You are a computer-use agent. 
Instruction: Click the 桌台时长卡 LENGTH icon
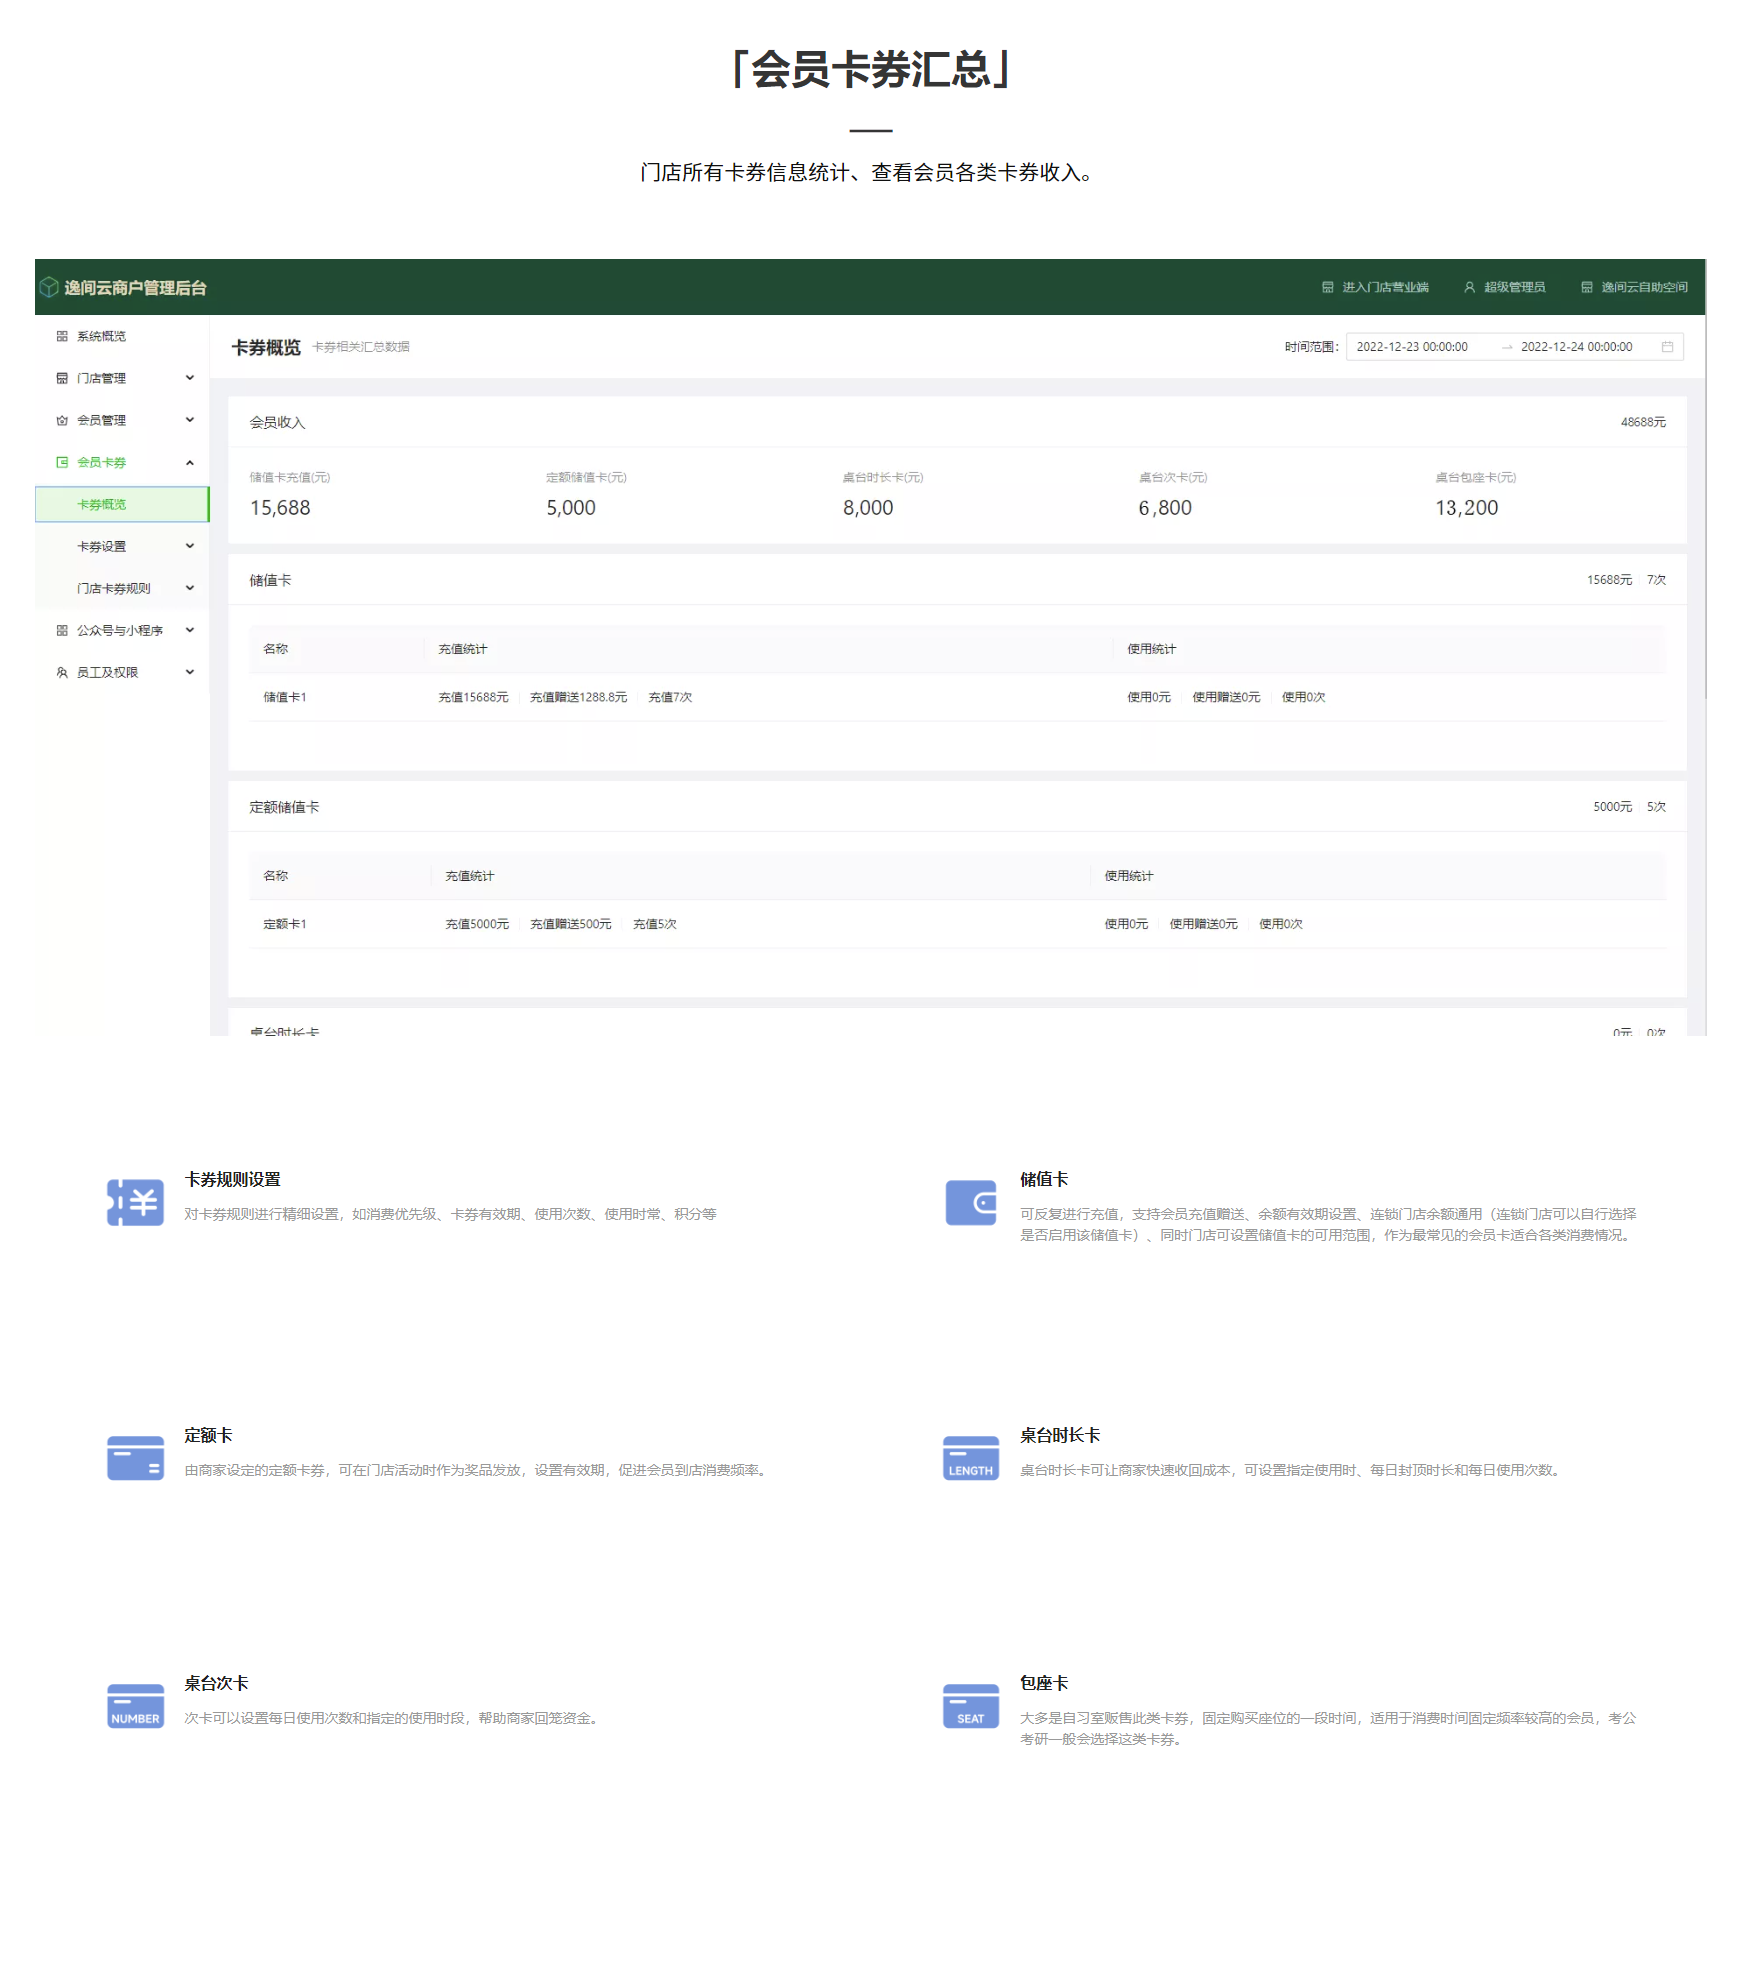coord(970,1458)
